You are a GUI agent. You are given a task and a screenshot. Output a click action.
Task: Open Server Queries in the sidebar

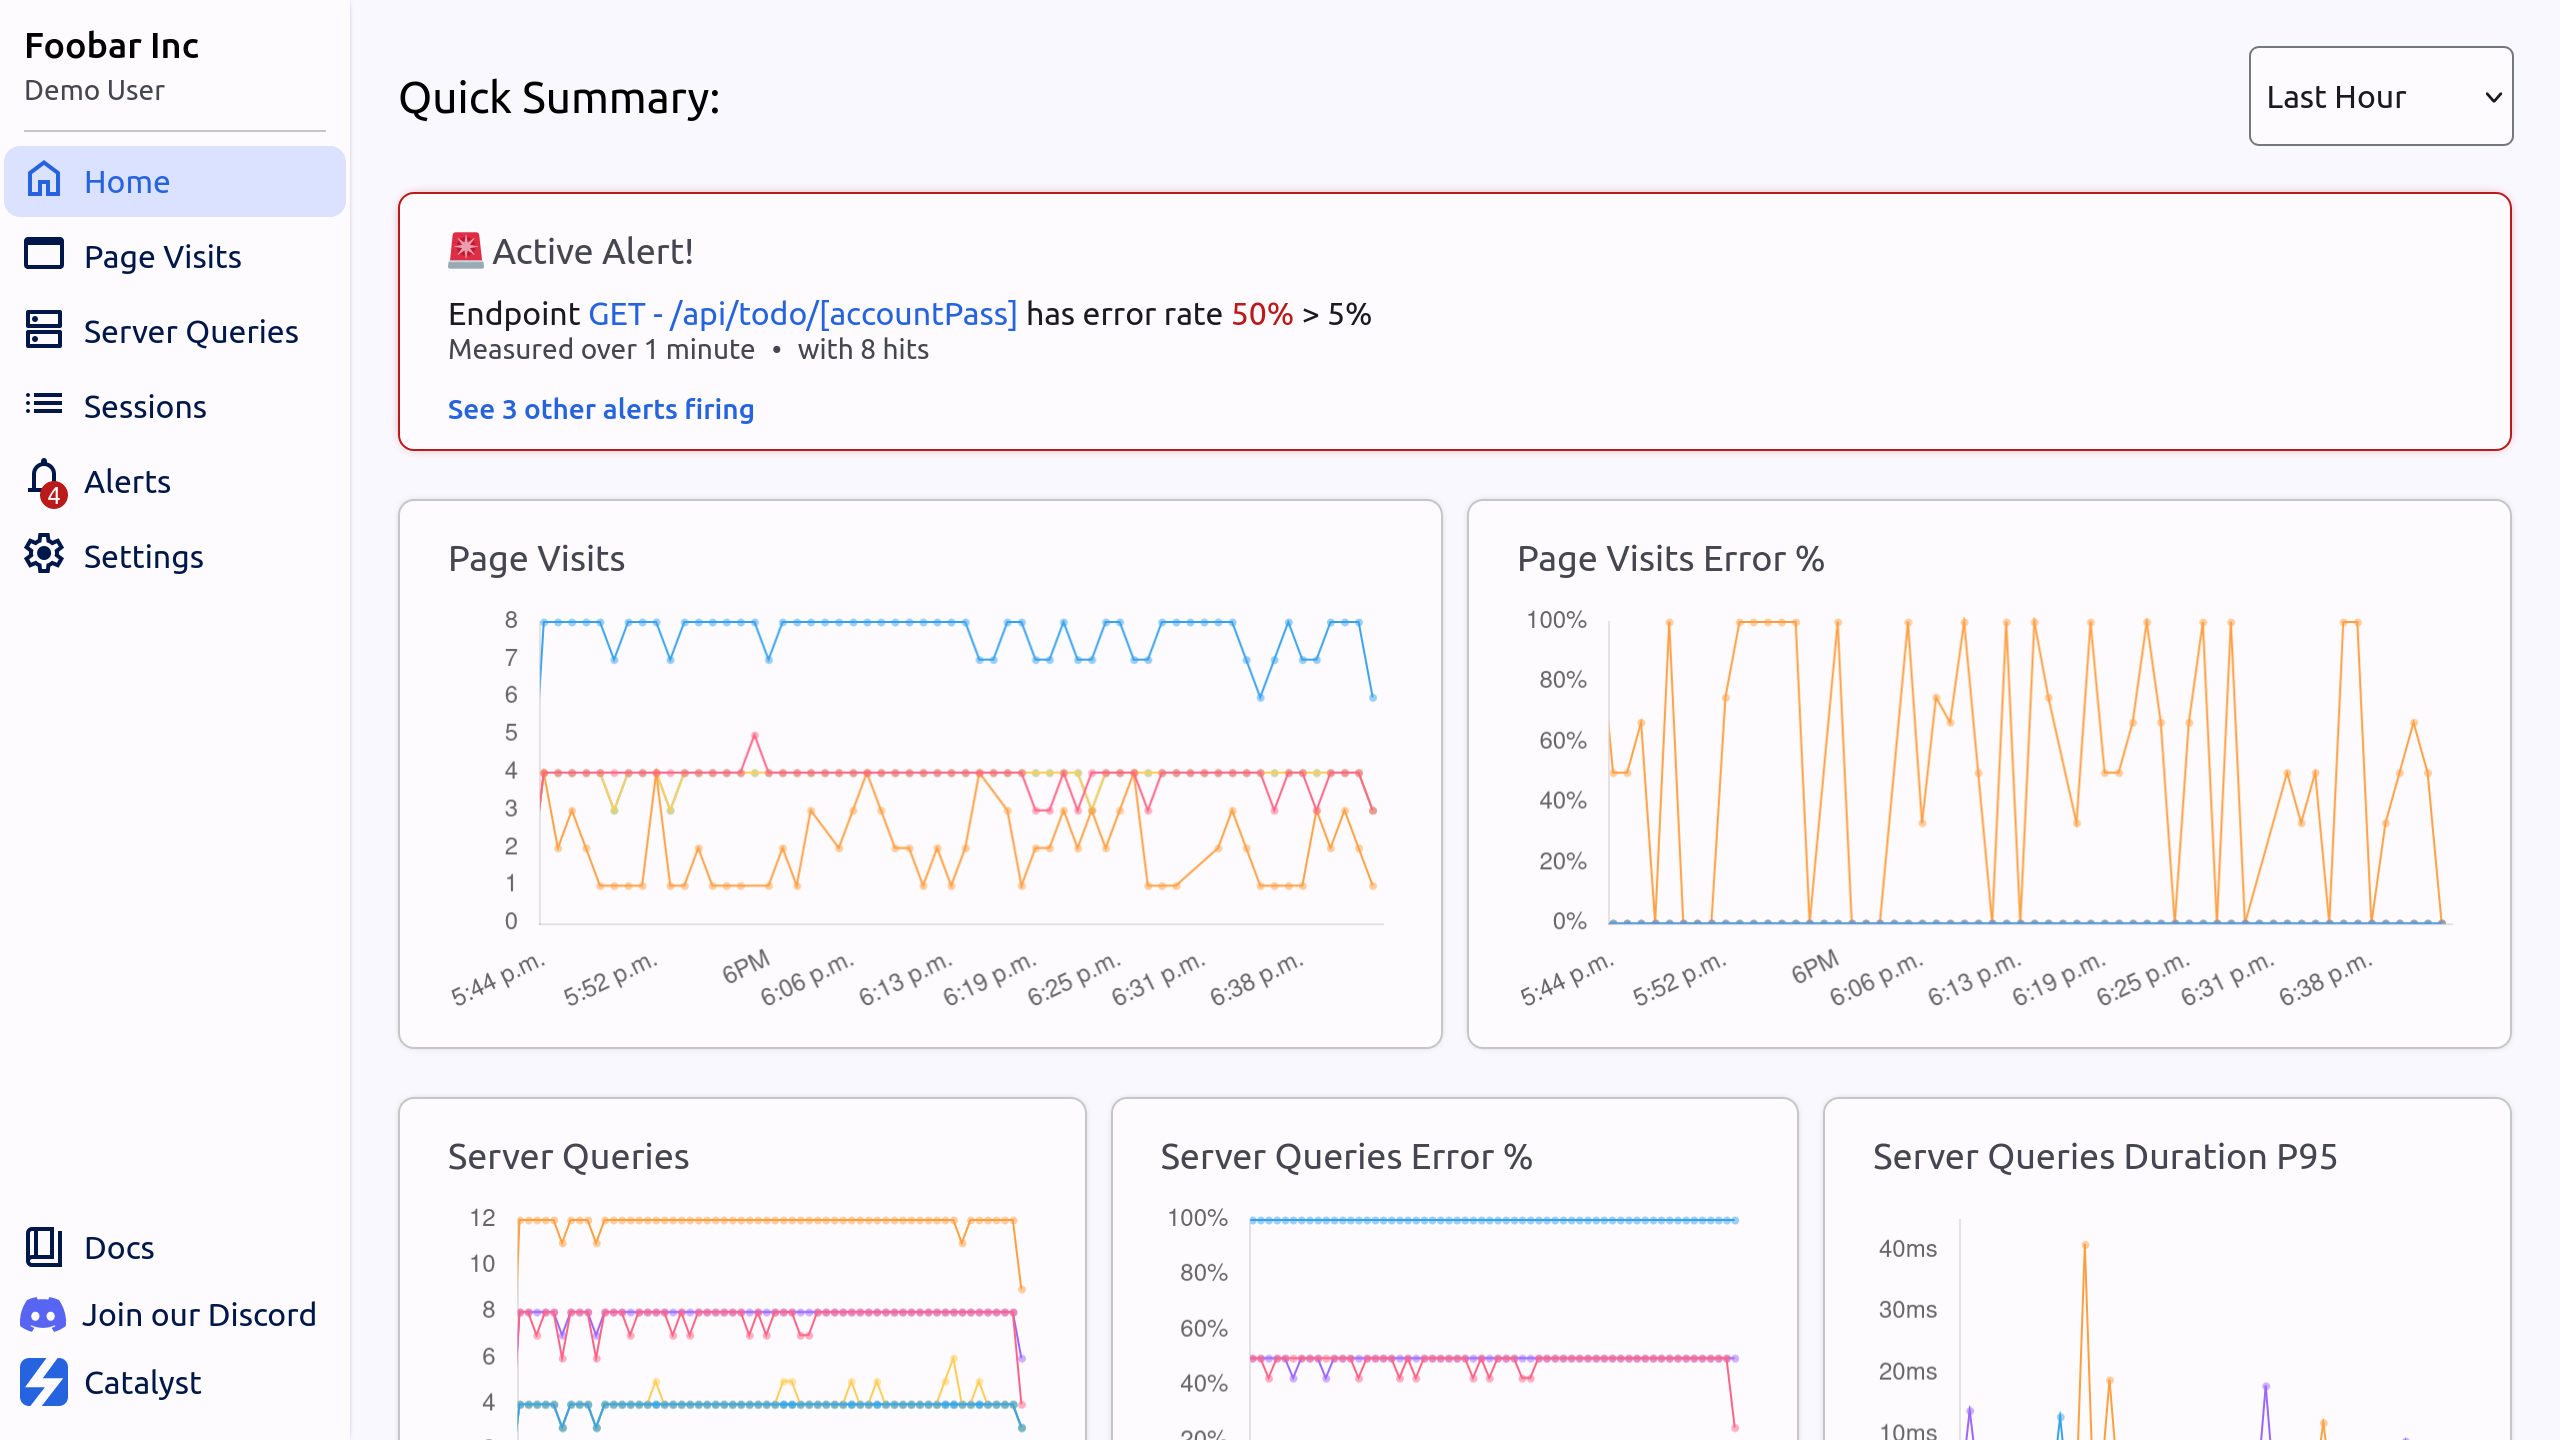click(191, 332)
